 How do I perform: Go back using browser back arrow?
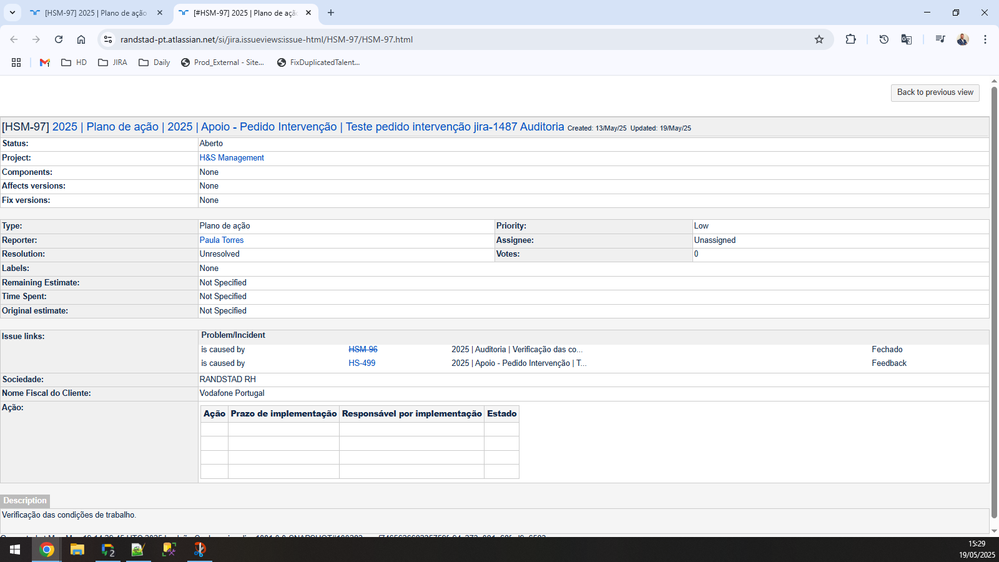pyautogui.click(x=14, y=40)
